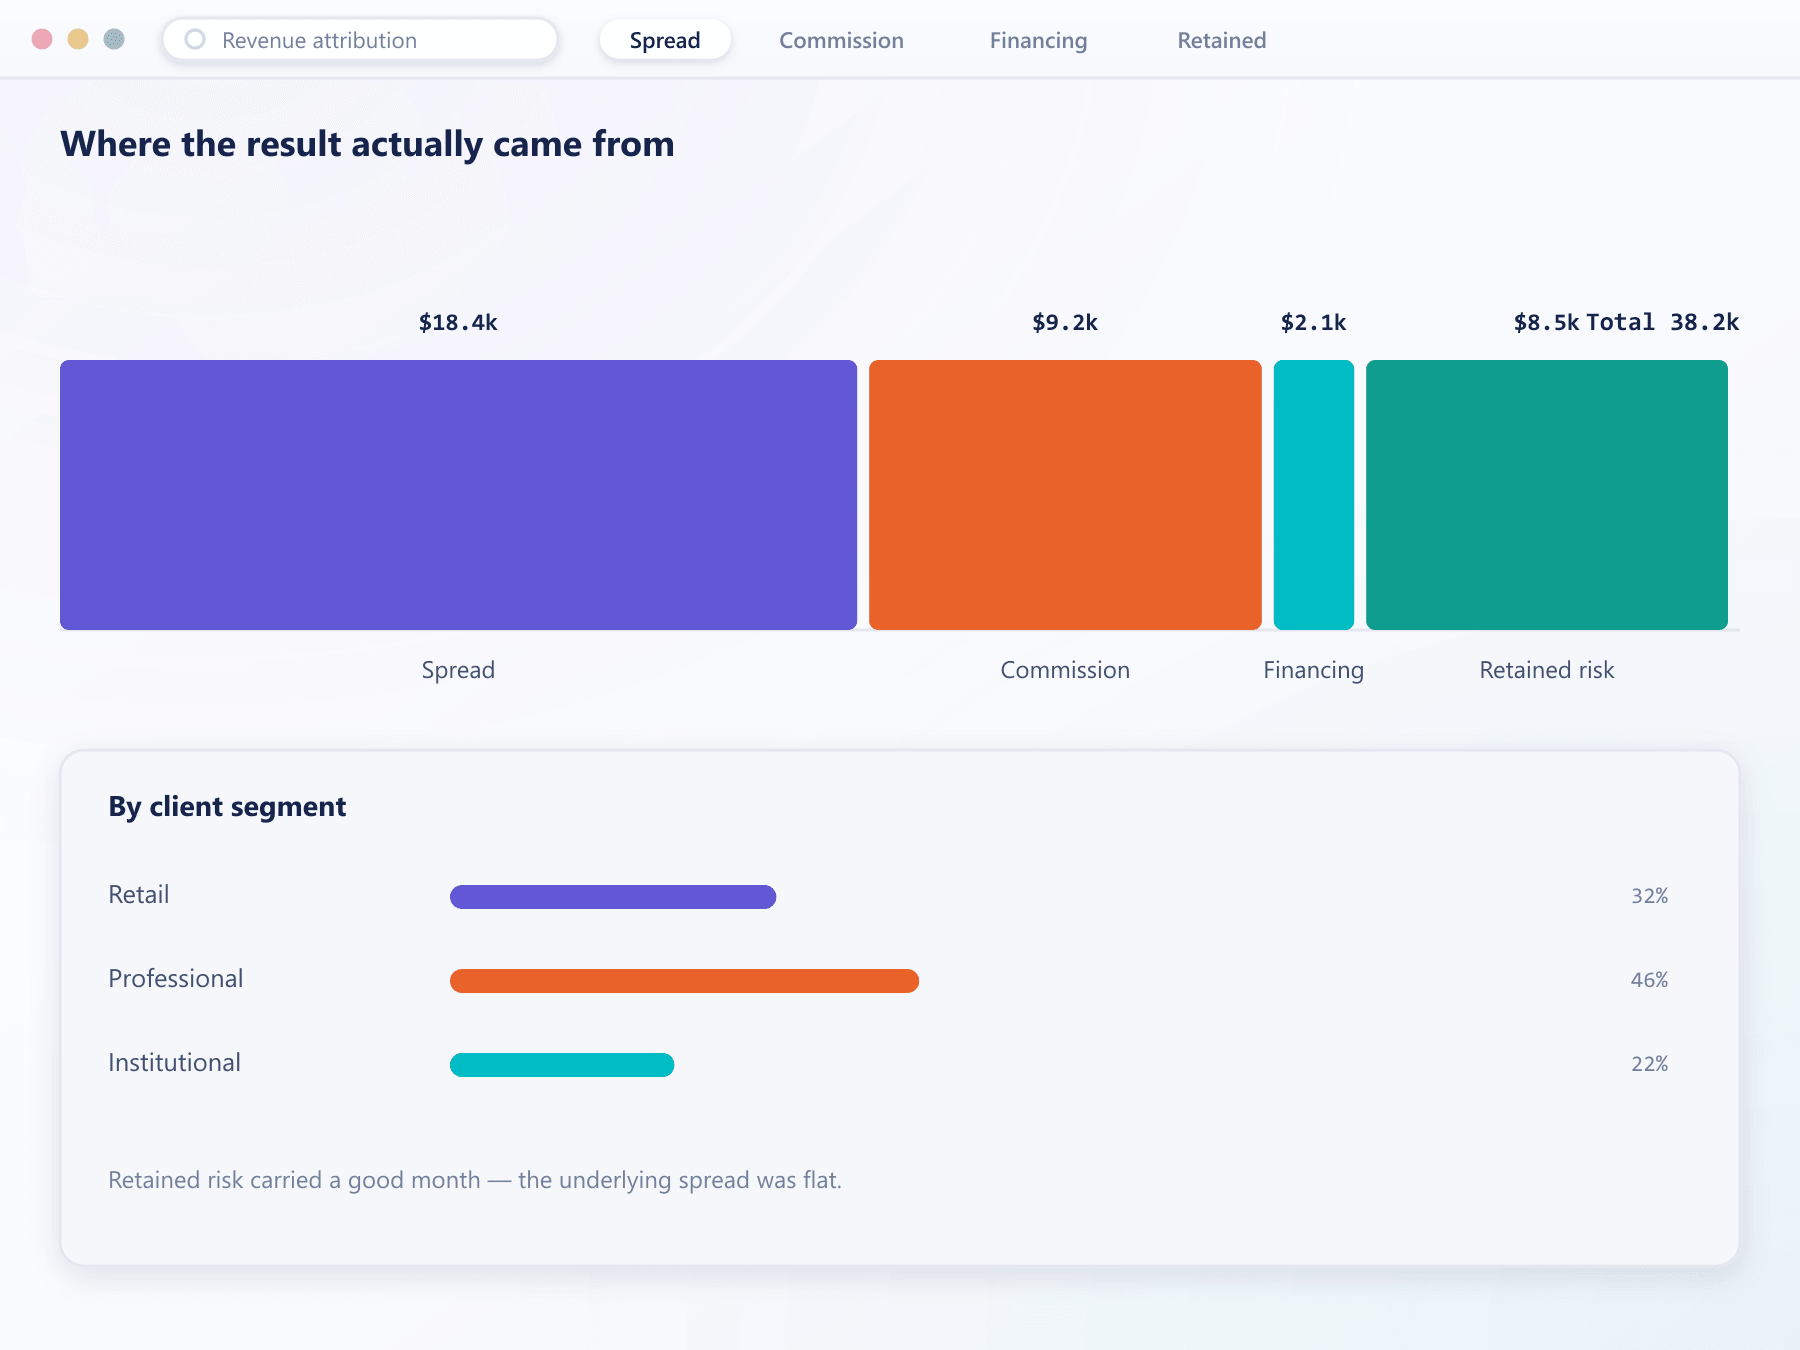Viewport: 1800px width, 1350px height.
Task: Click the Where the result actually came from title
Action: click(367, 144)
